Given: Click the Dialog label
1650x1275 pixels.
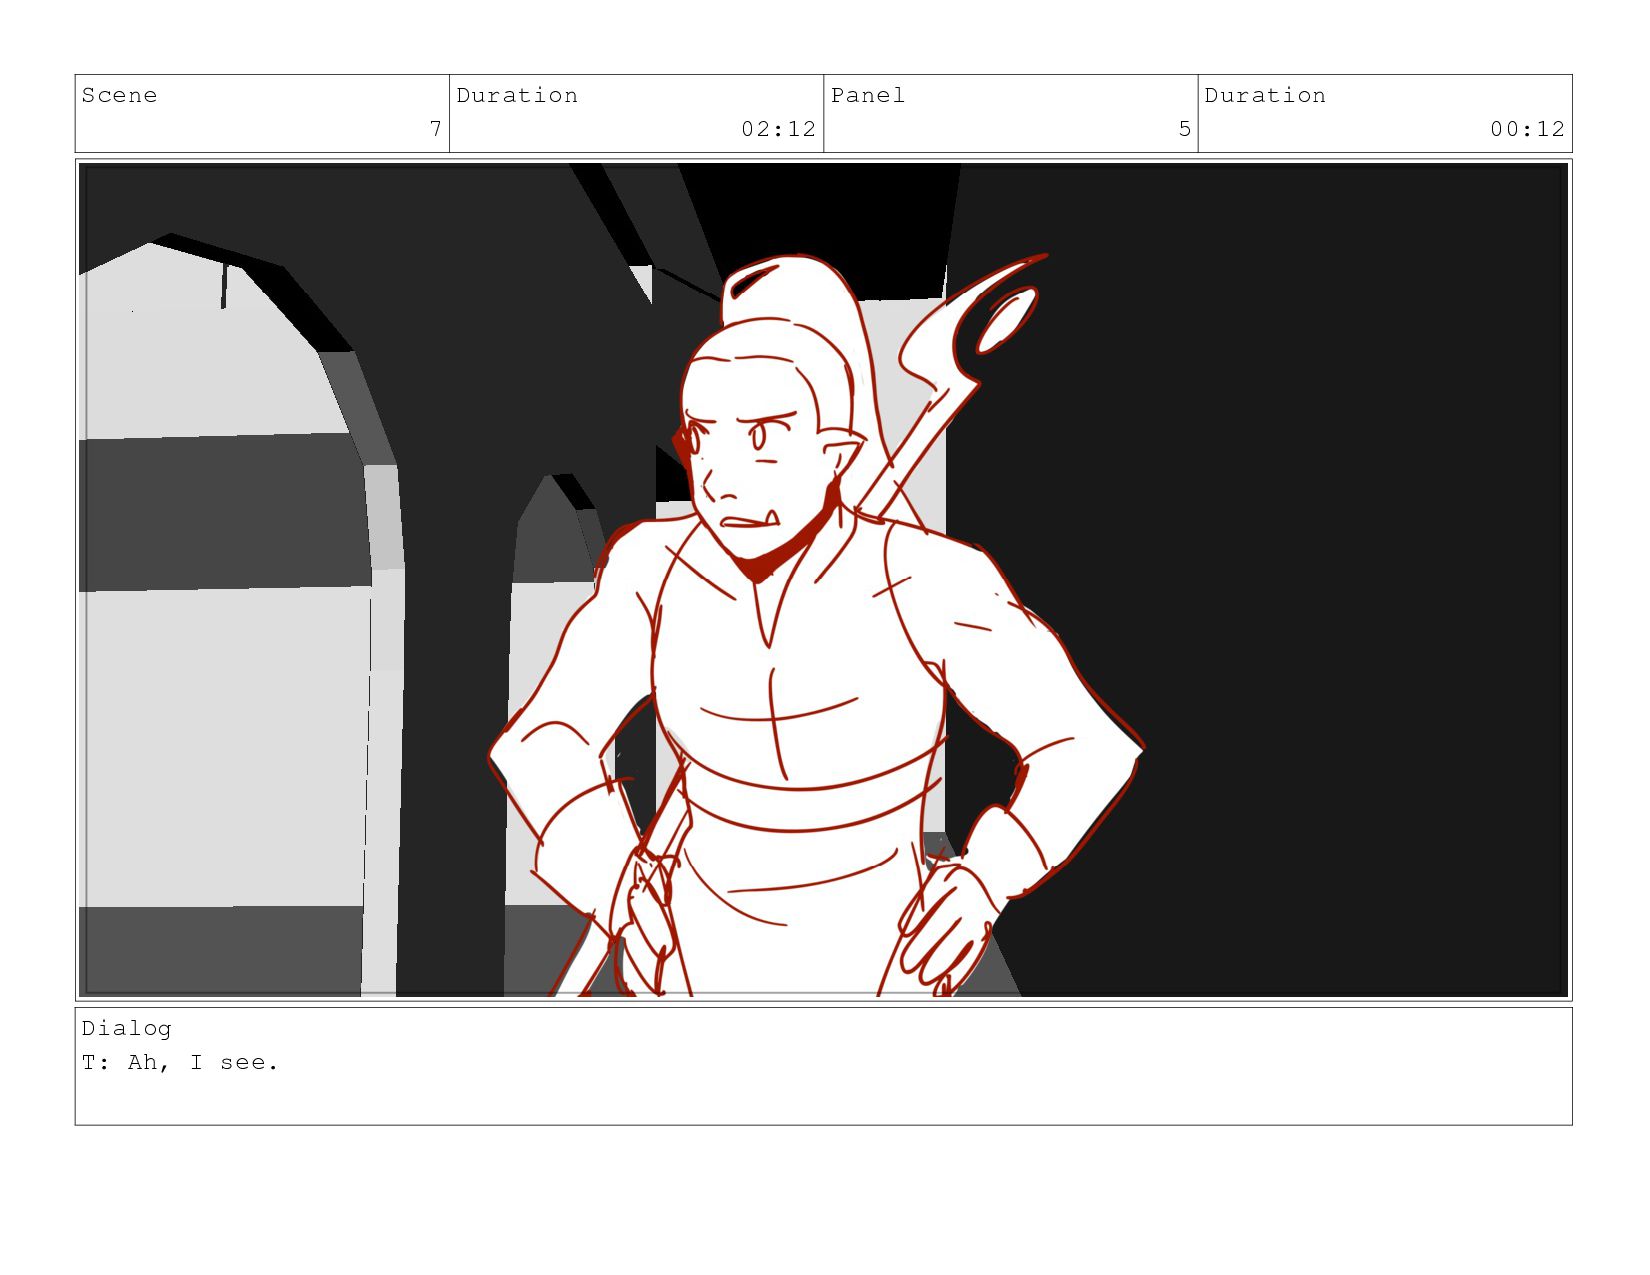Looking at the screenshot, I should (x=126, y=1028).
